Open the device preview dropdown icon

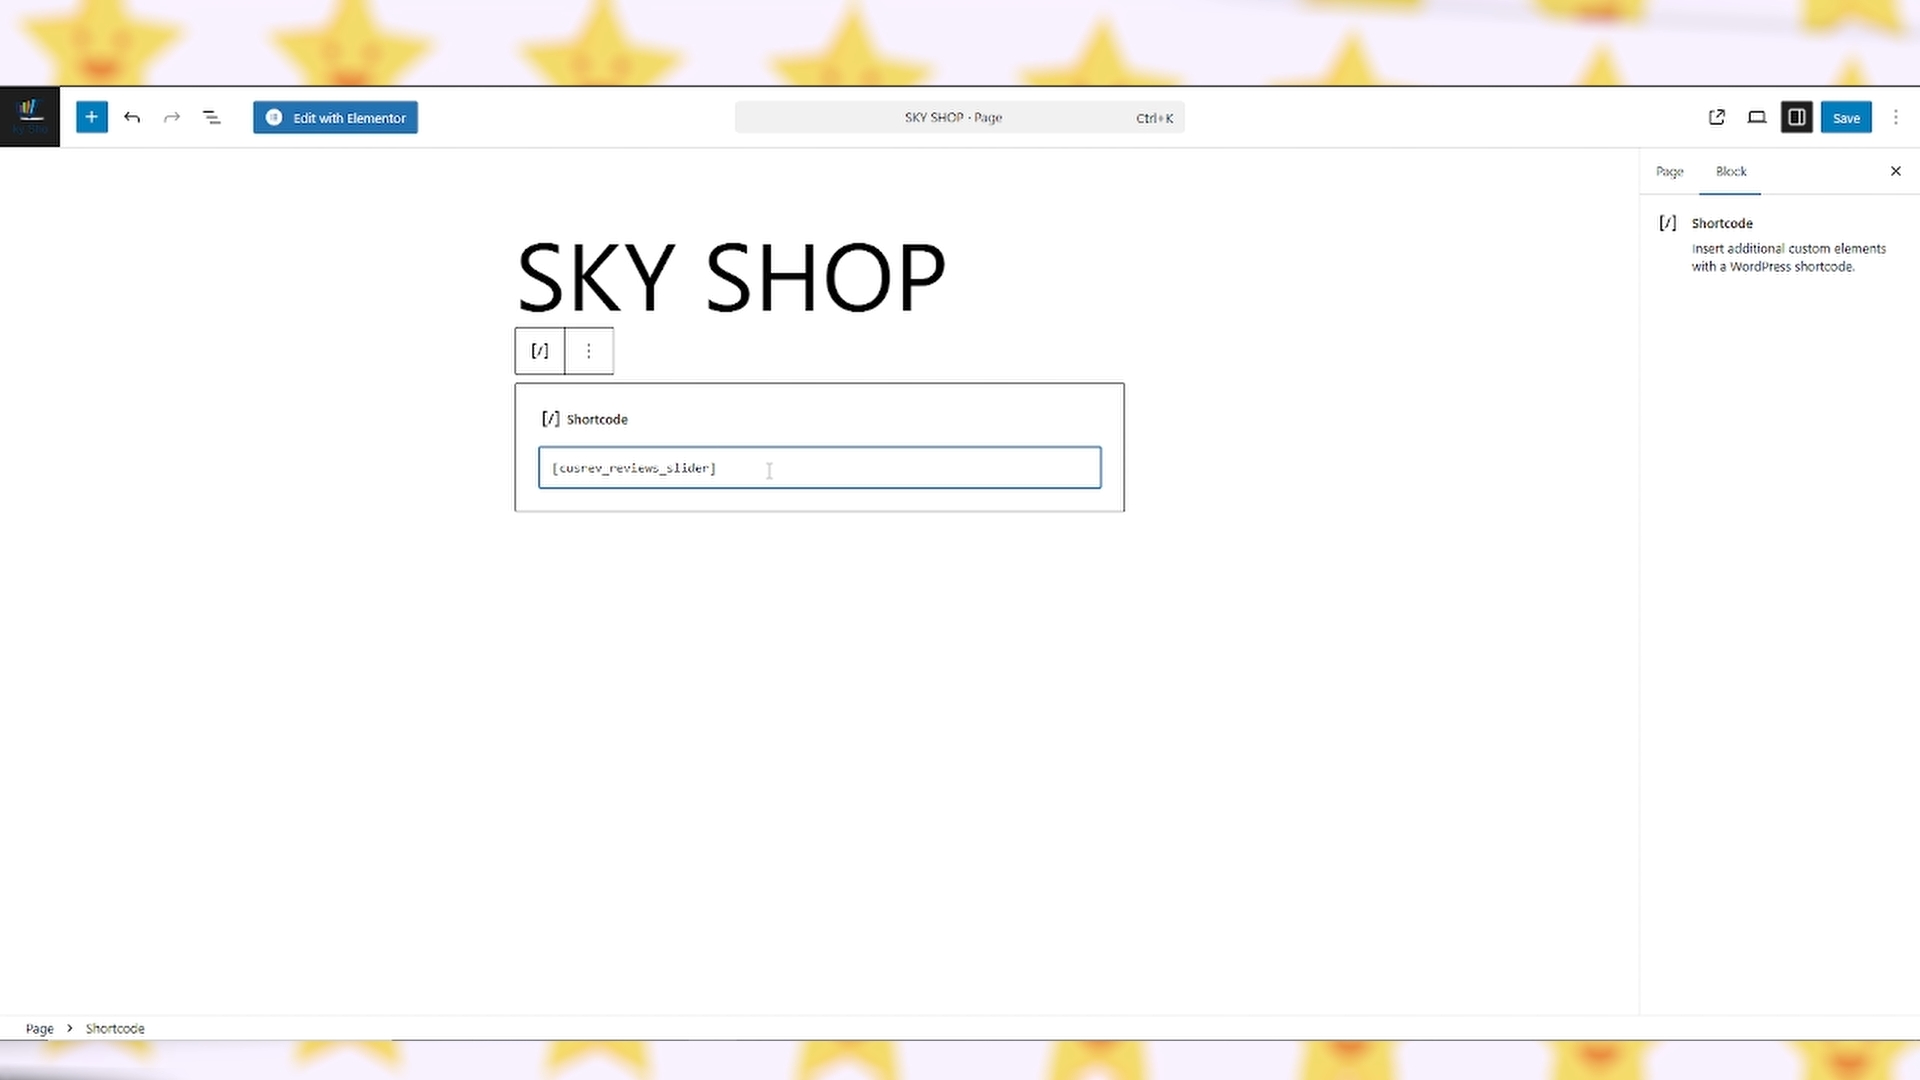click(1757, 117)
